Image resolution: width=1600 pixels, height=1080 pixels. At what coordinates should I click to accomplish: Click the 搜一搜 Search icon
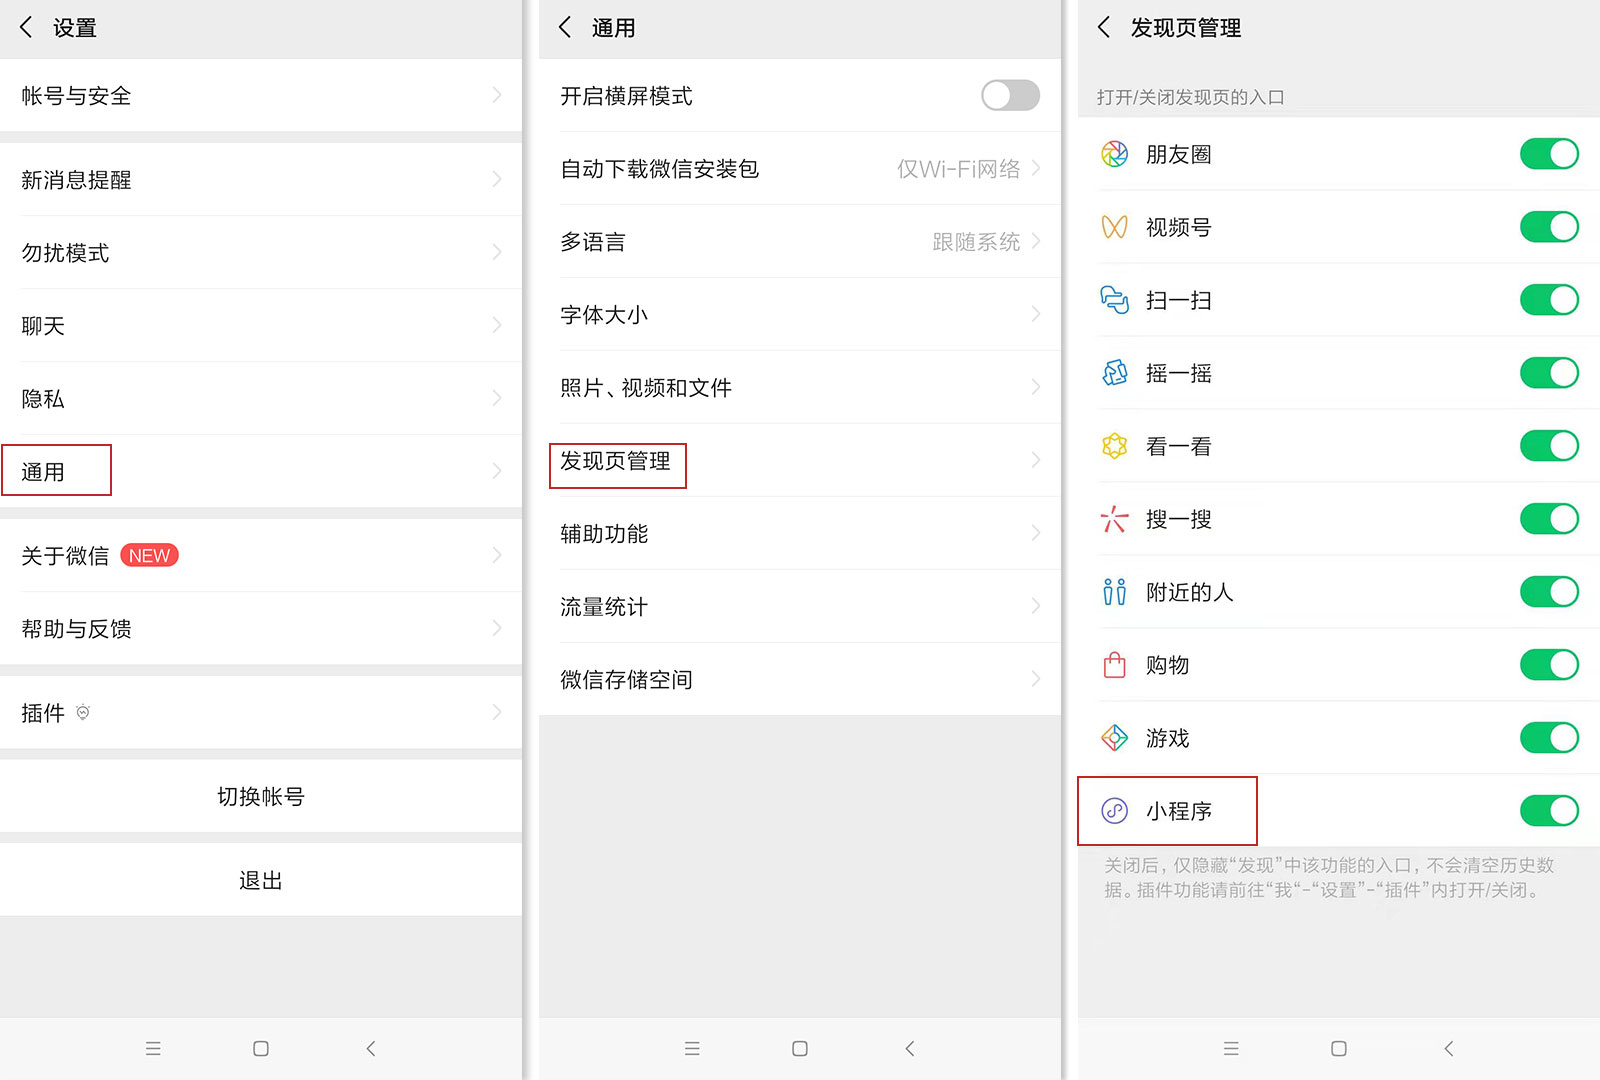coord(1114,519)
